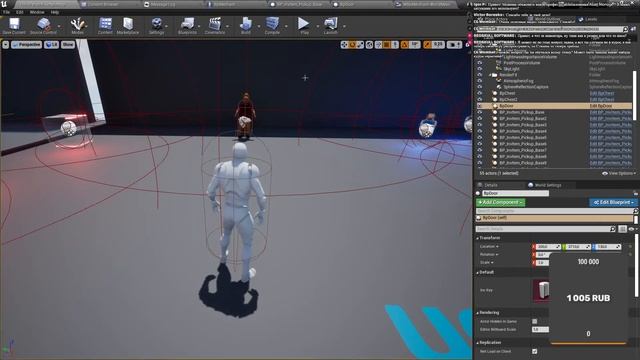Screen dimensions: 640x360
Task: Open outliner View Options menu
Action: [618, 173]
